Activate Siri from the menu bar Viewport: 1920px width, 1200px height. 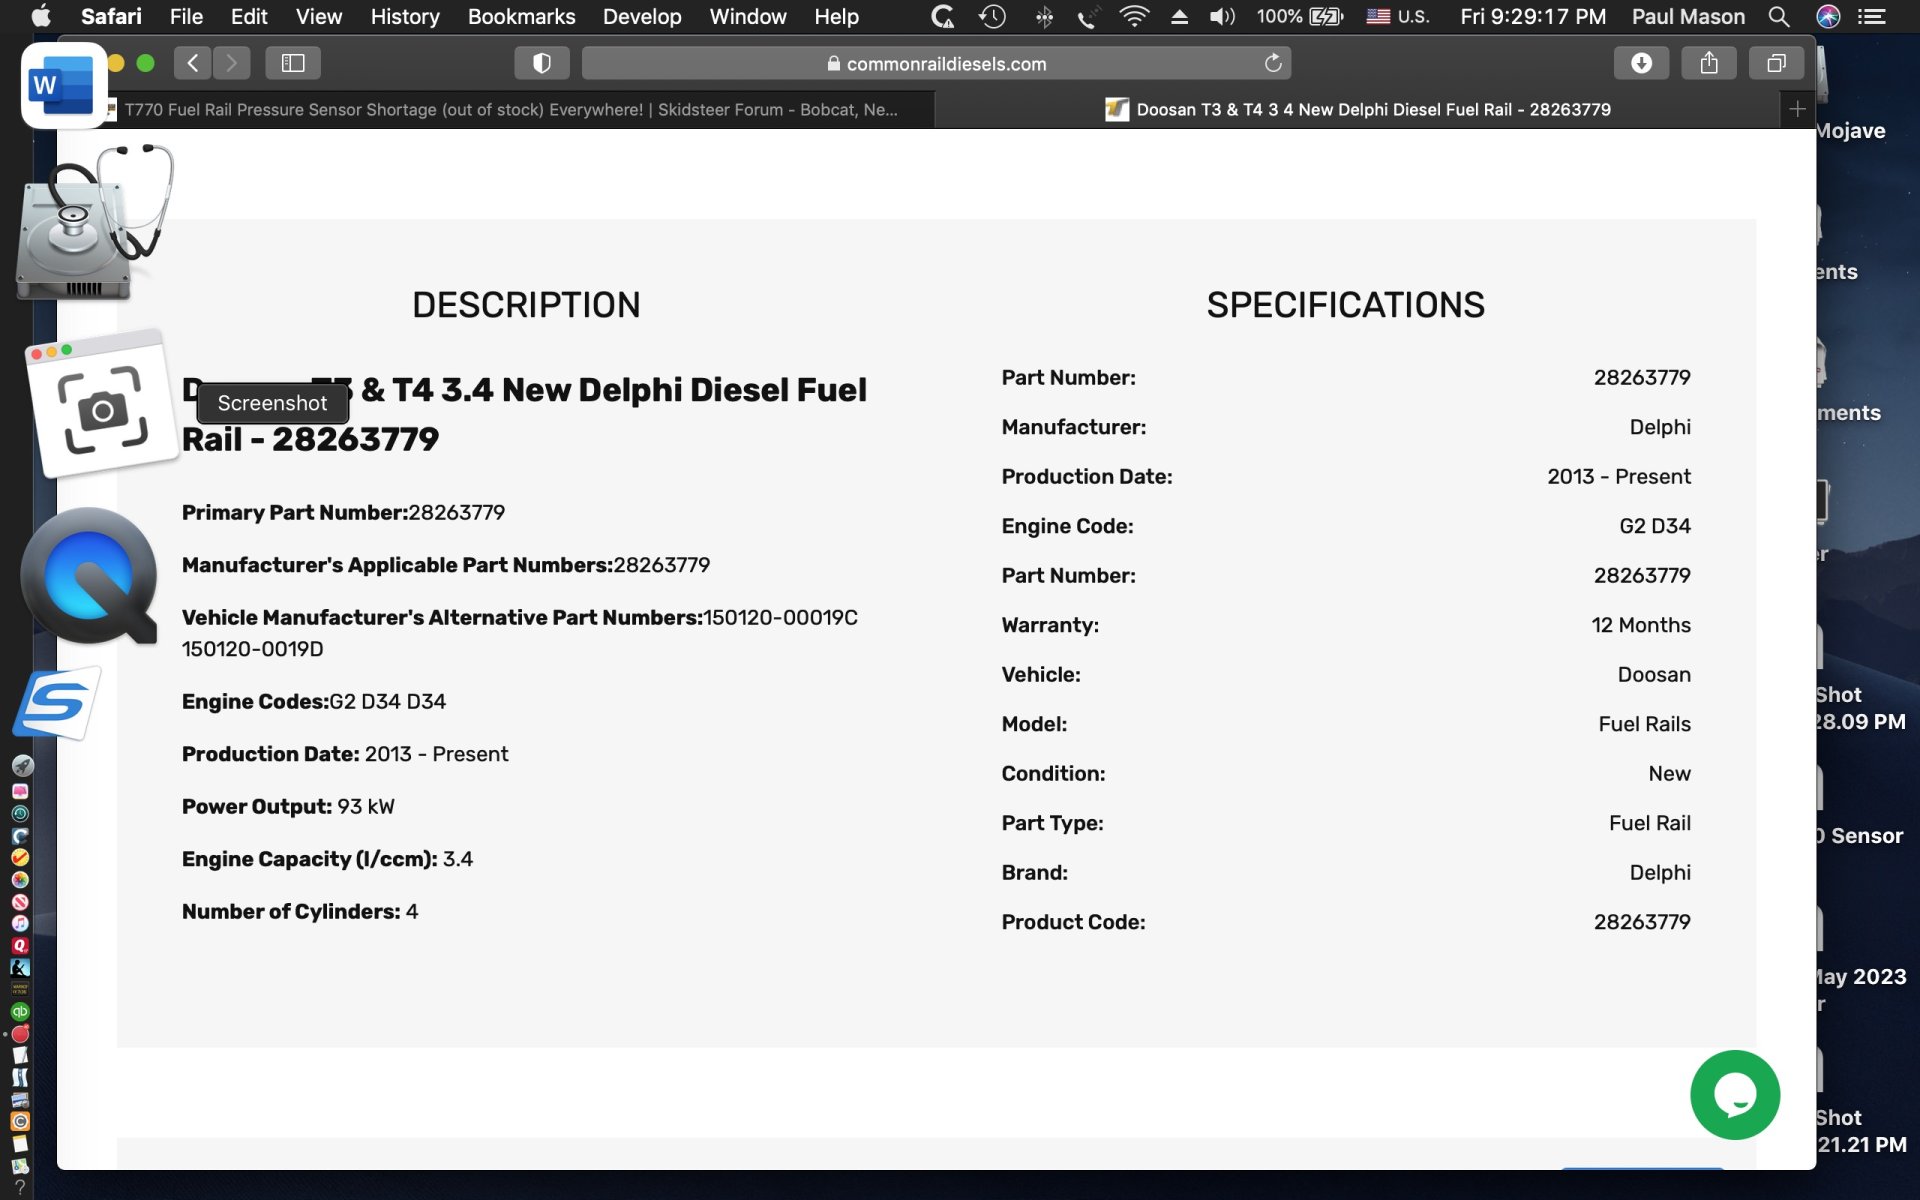[1828, 16]
